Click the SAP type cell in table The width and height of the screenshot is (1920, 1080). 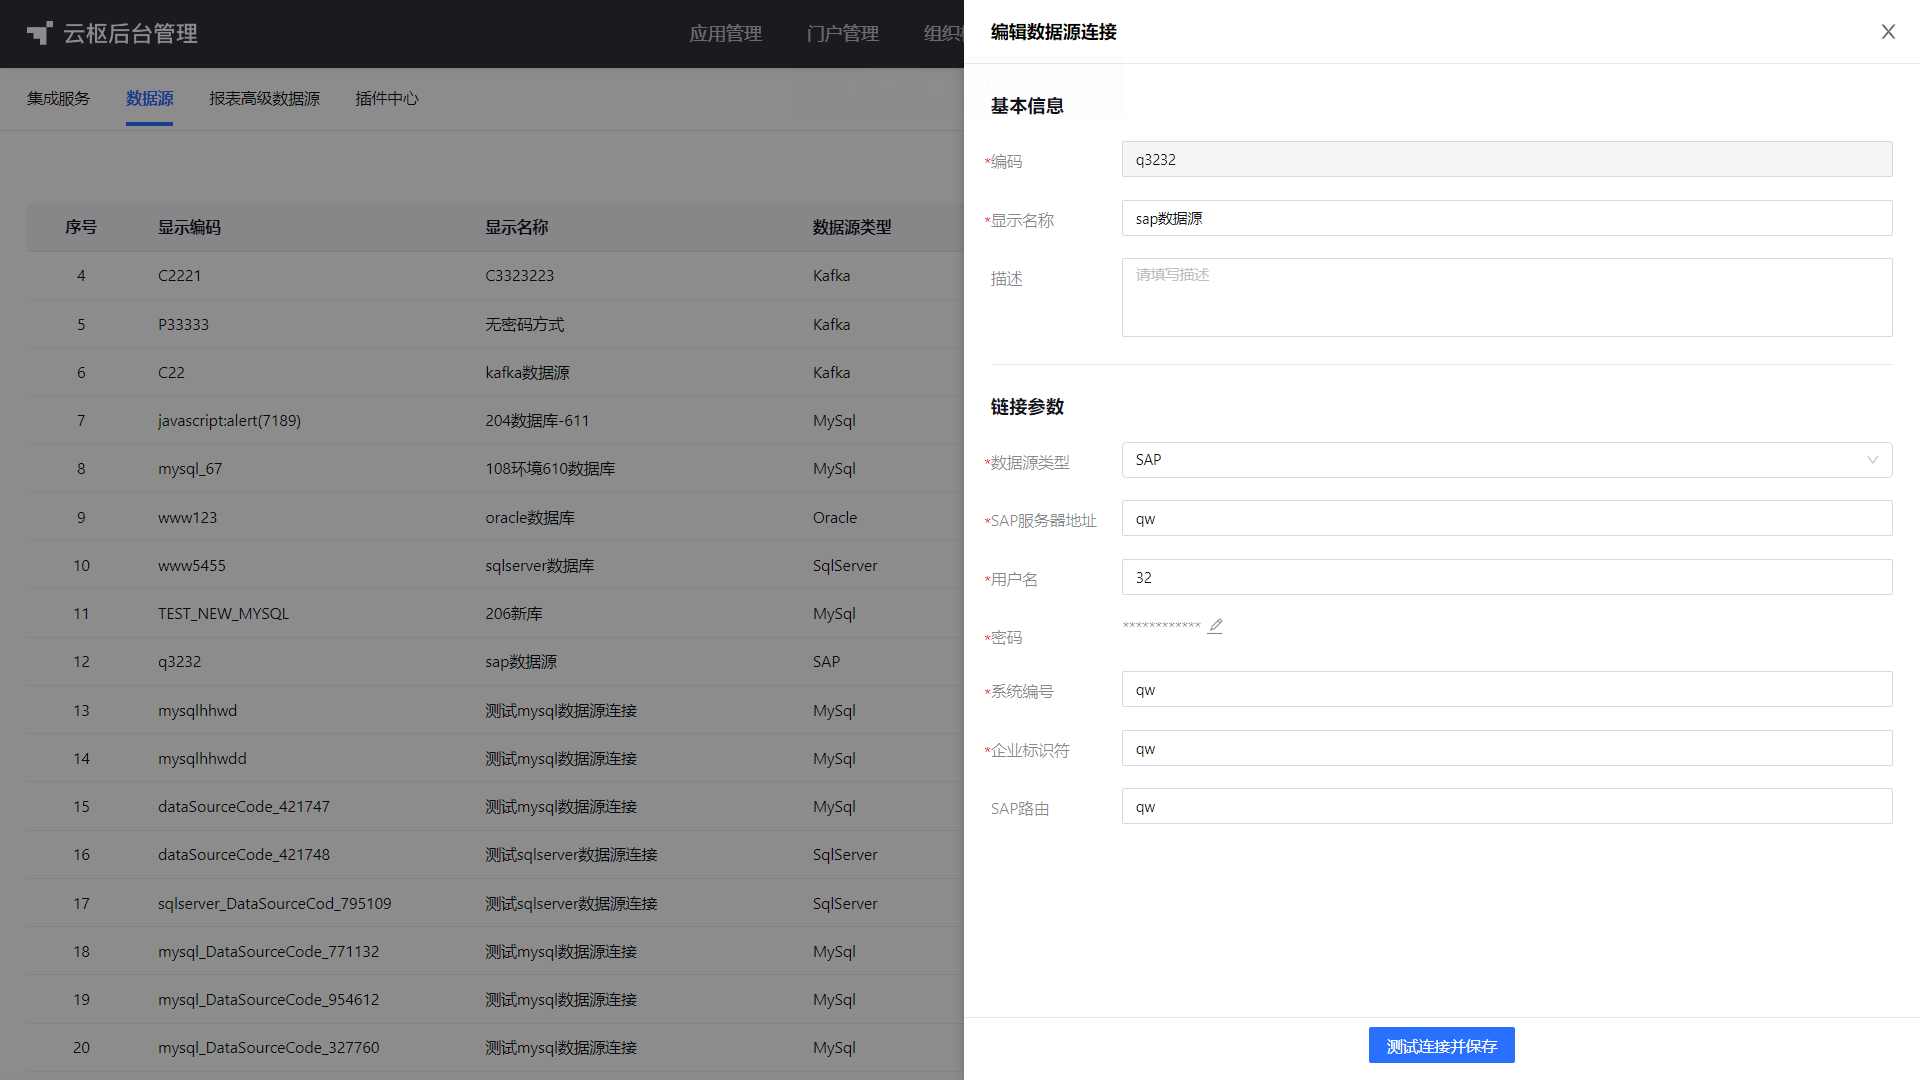(826, 661)
